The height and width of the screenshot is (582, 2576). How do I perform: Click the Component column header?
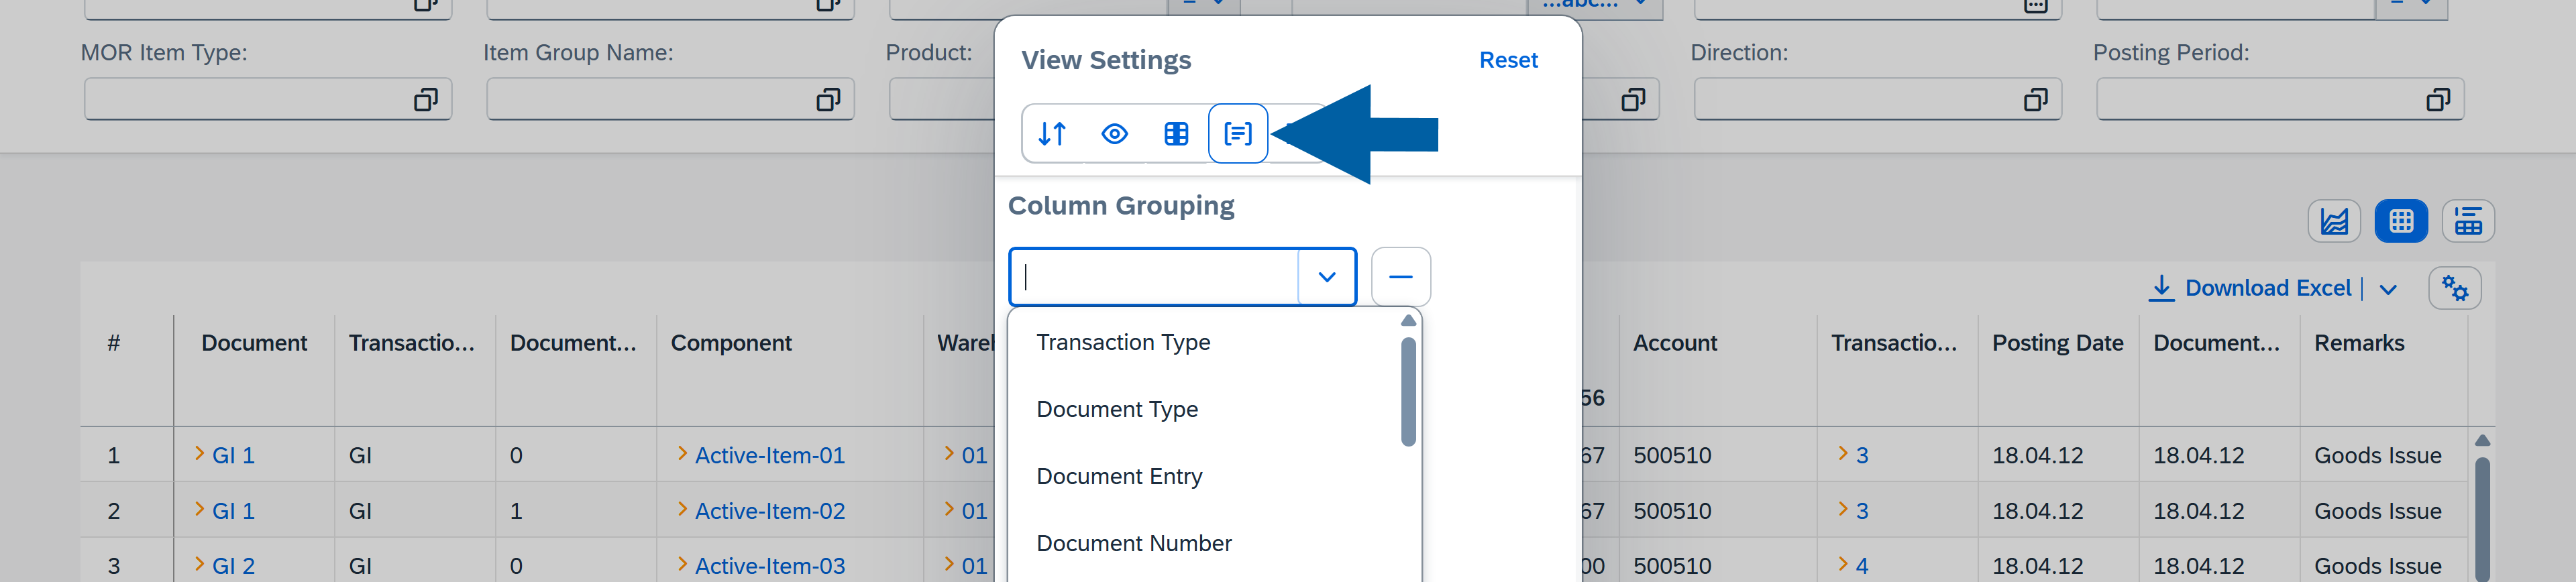point(731,343)
